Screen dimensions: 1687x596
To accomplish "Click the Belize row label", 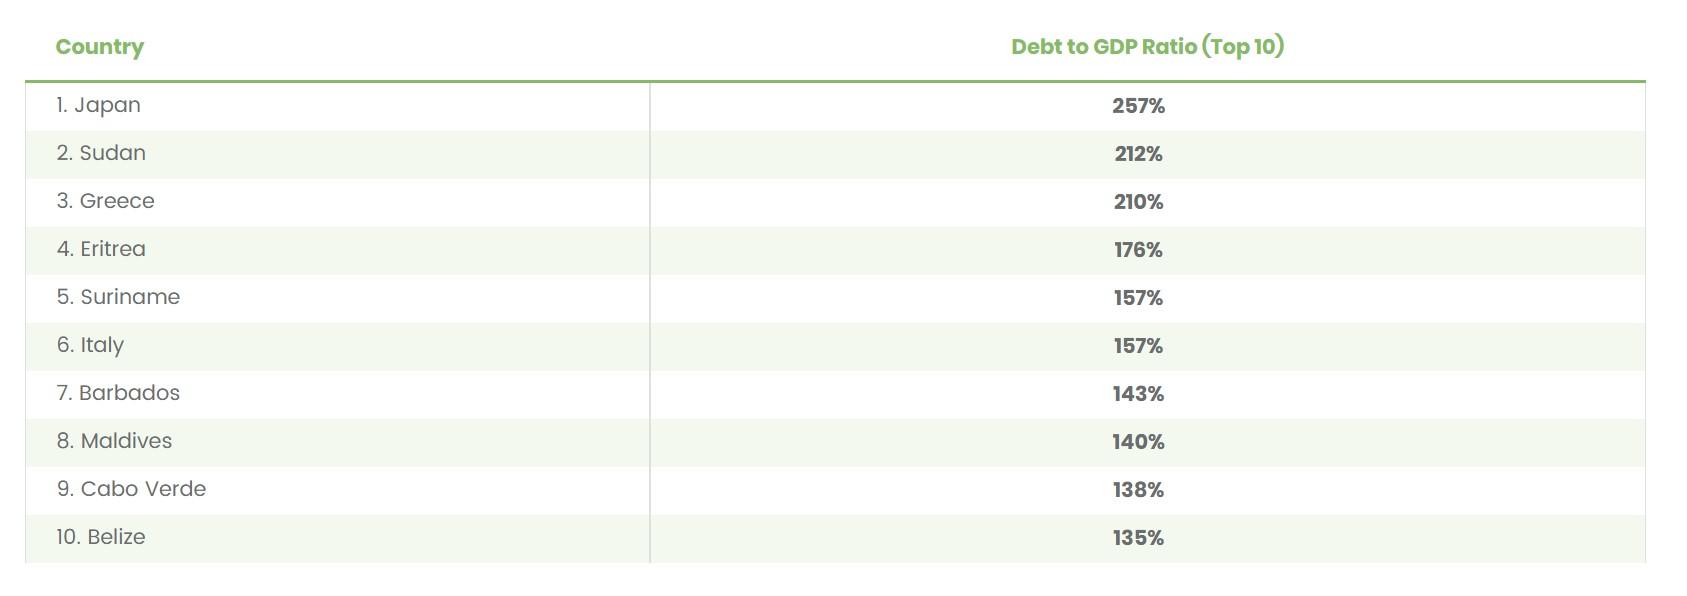I will [x=101, y=537].
